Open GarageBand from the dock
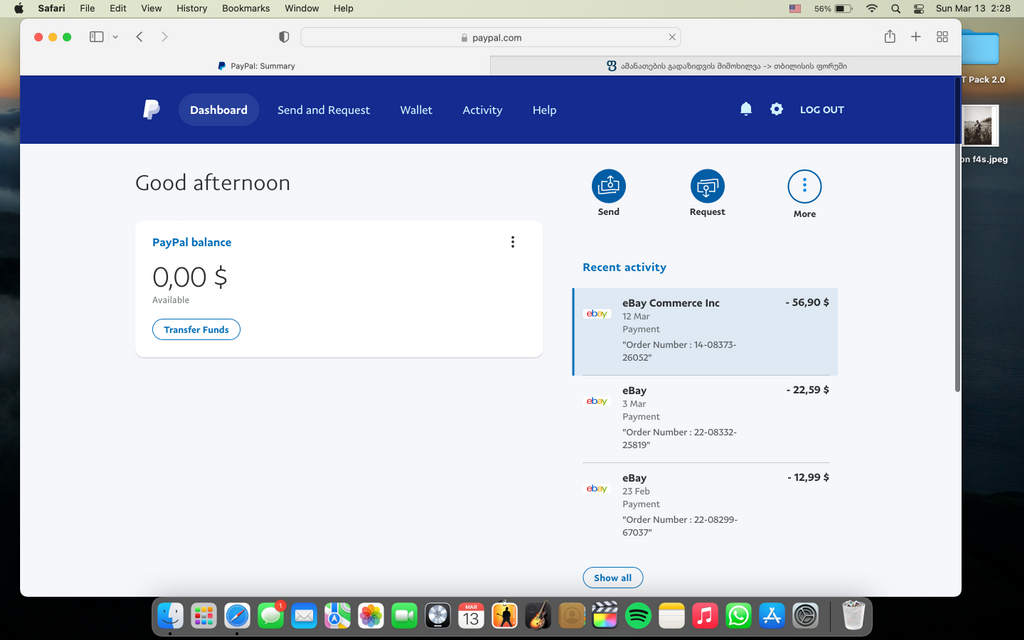The image size is (1024, 640). click(537, 615)
